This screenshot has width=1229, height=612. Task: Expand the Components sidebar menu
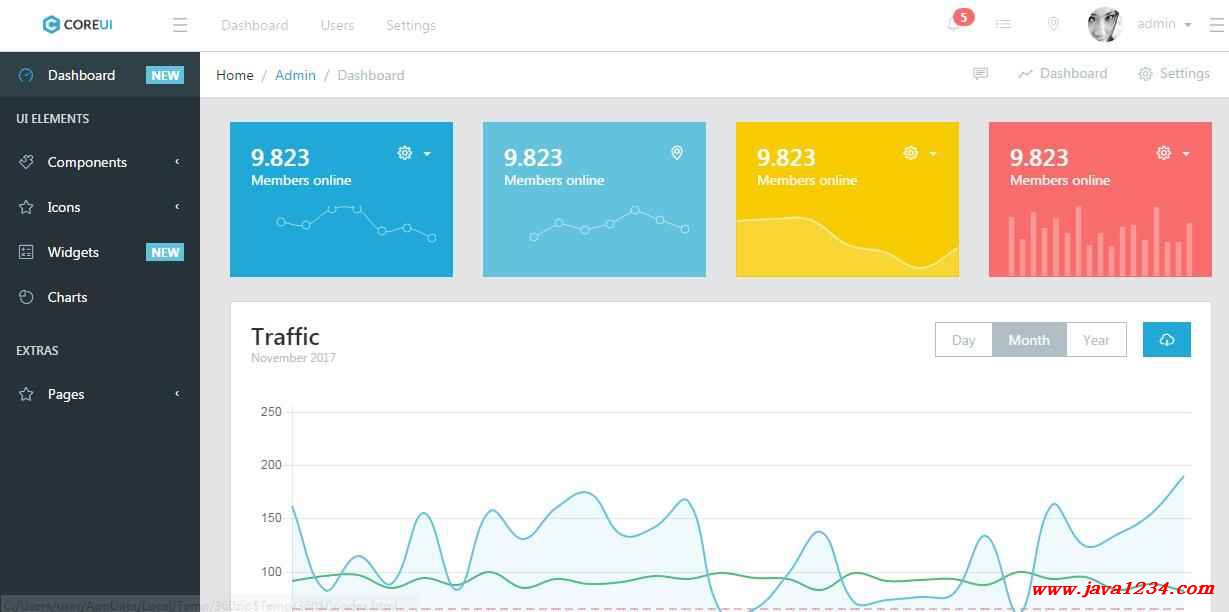pyautogui.click(x=87, y=162)
